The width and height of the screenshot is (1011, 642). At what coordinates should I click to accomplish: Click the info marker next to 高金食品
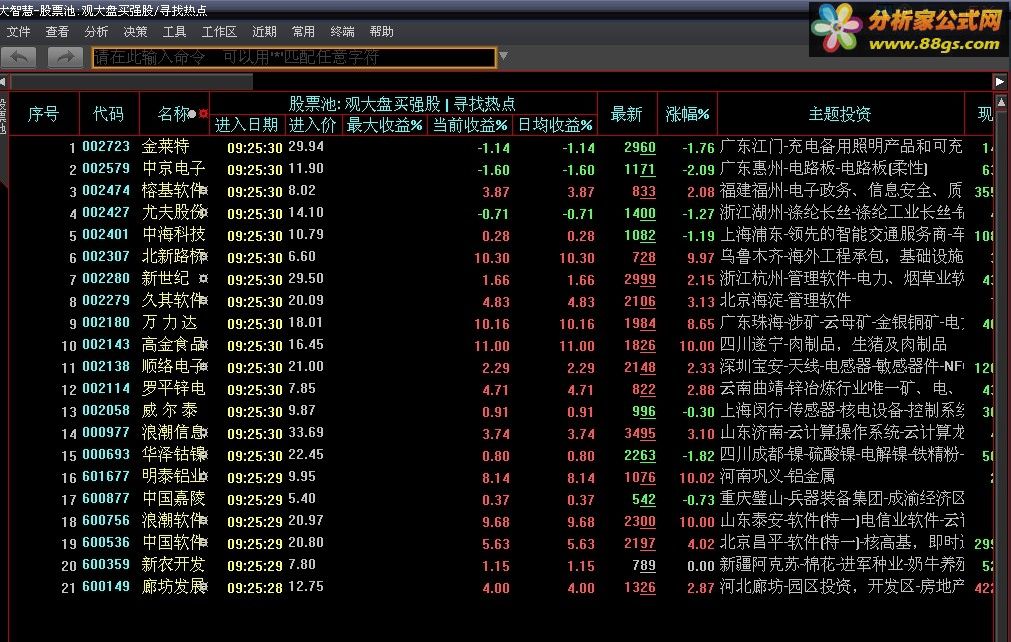coord(203,344)
